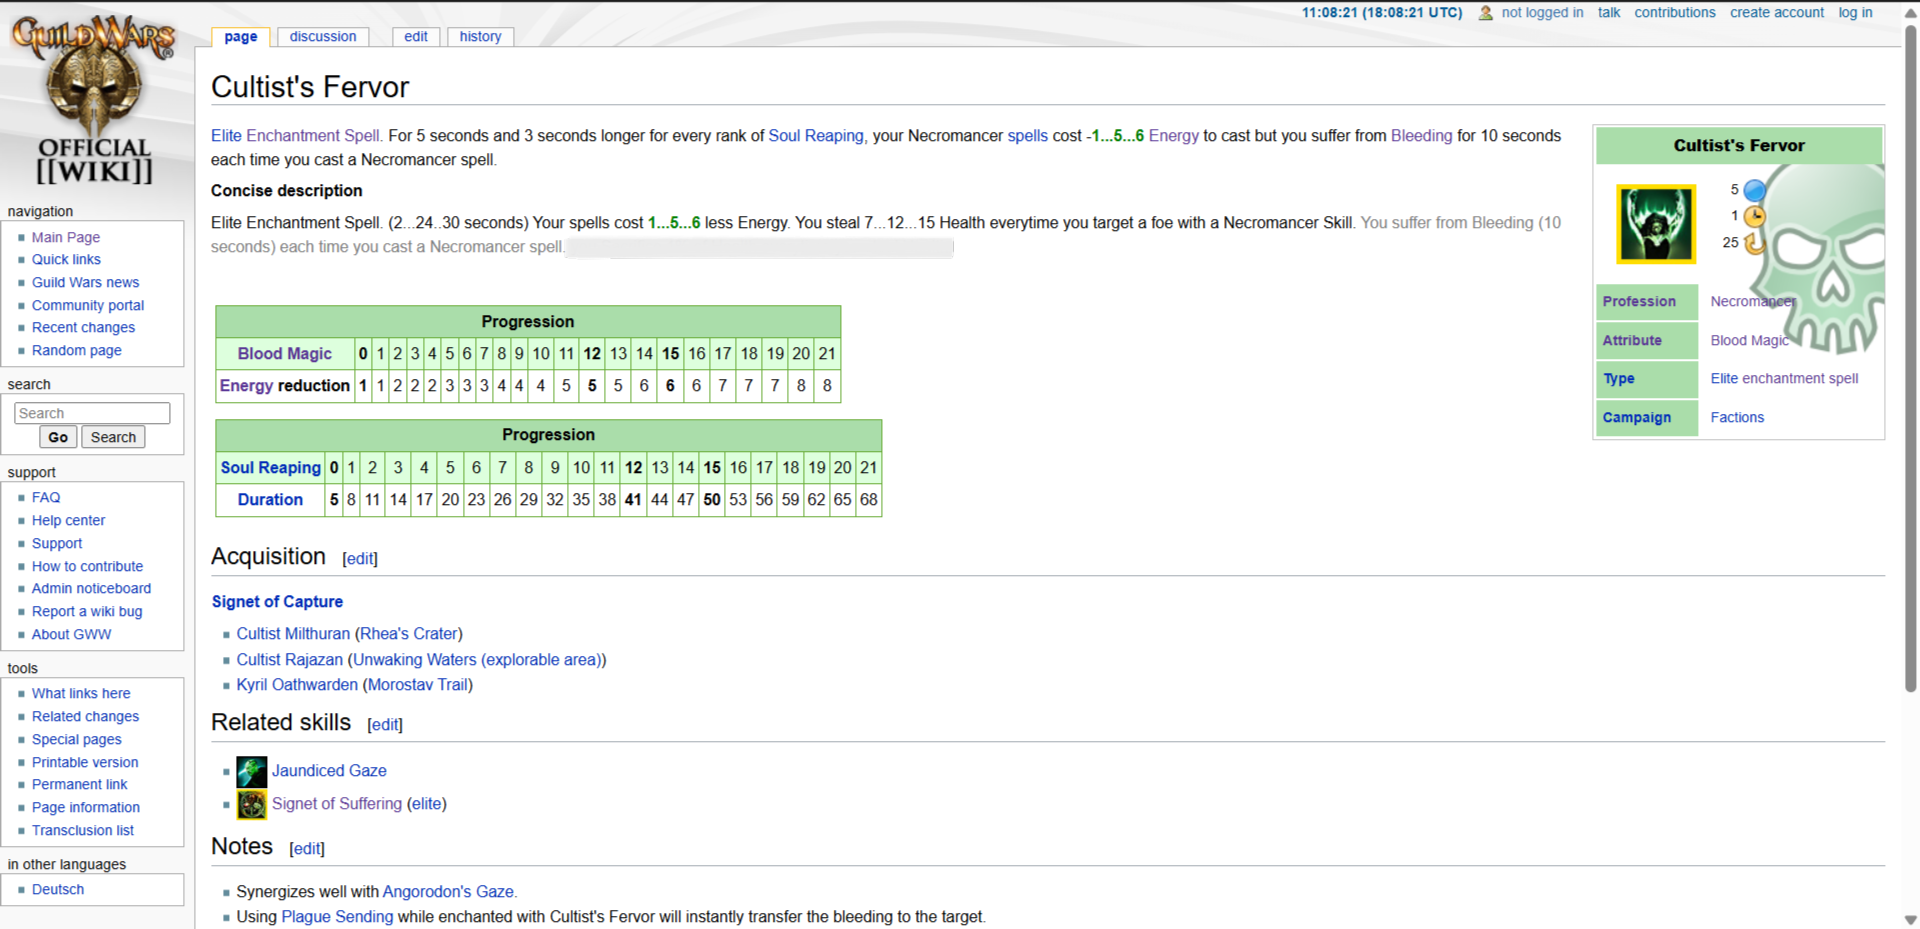Open Random page link
The image size is (1920, 929).
click(77, 350)
